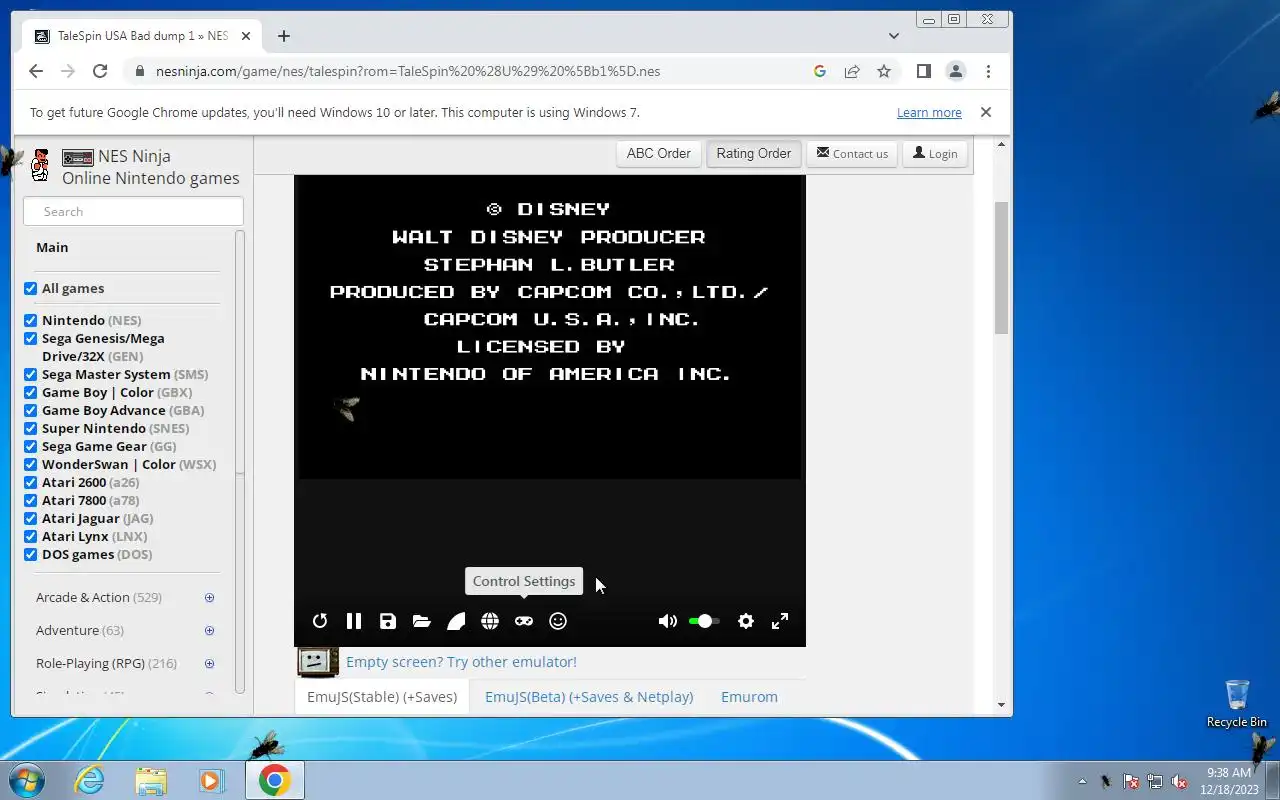This screenshot has height=800, width=1280.
Task: Save game state with floppy disk icon
Action: [x=388, y=621]
